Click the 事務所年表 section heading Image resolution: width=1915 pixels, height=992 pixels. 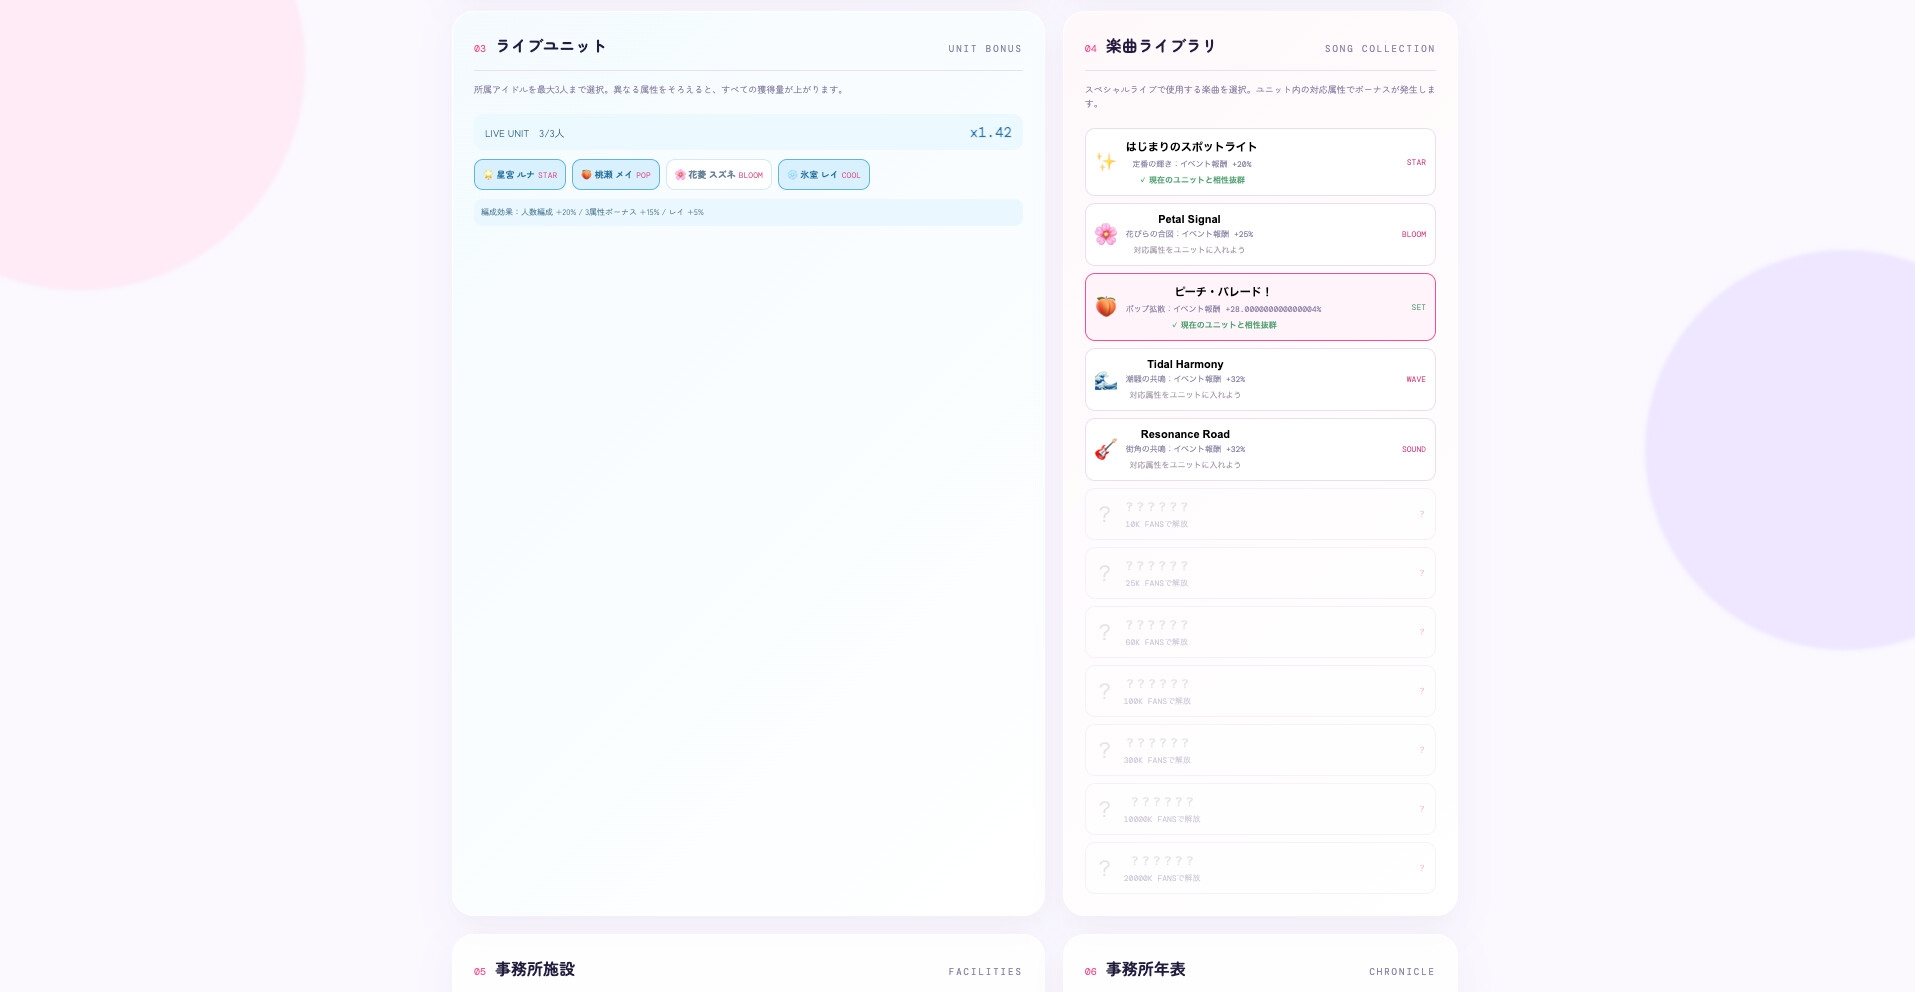(1146, 969)
